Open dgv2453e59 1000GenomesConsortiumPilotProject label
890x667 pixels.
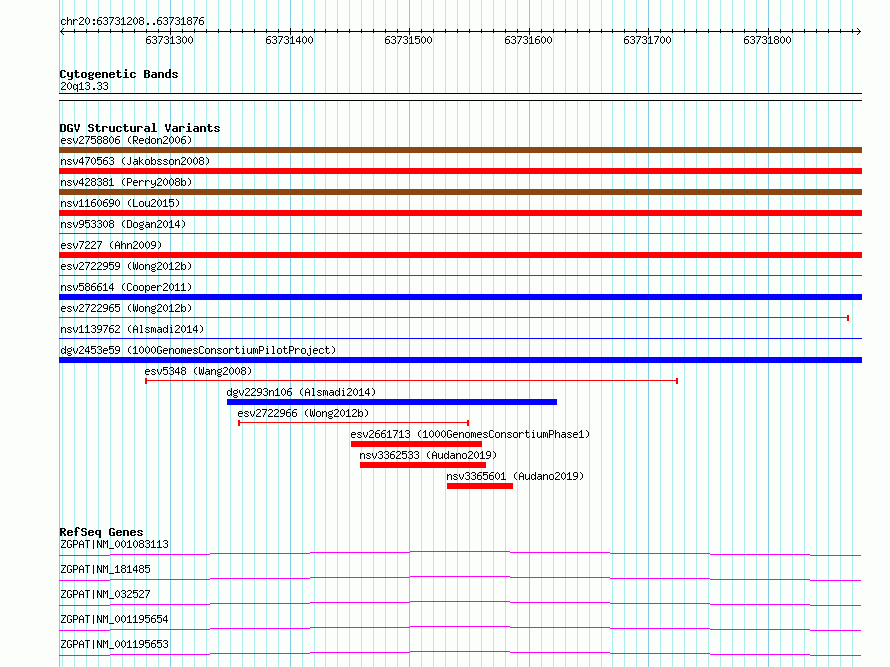198,350
